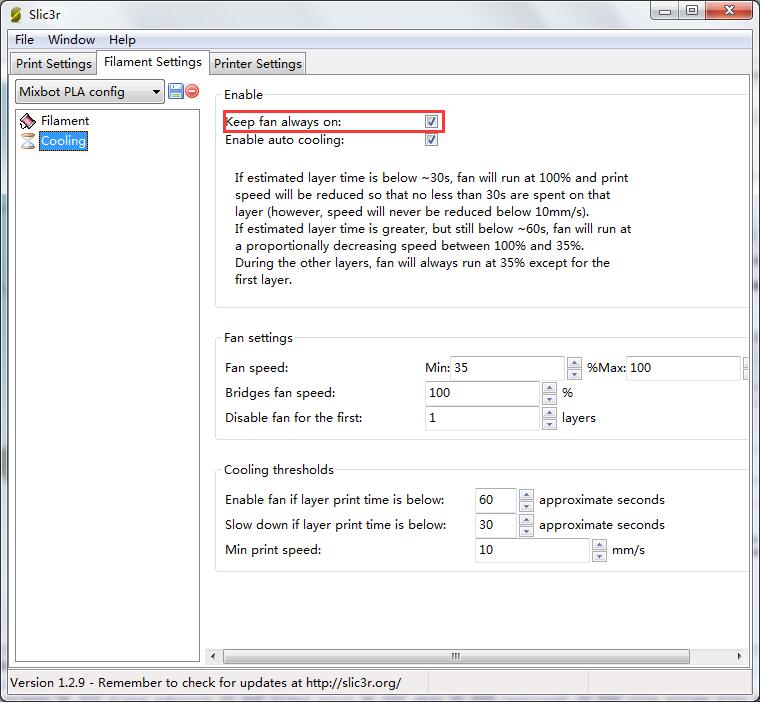Open the File menu
The image size is (760, 702).
pos(24,40)
